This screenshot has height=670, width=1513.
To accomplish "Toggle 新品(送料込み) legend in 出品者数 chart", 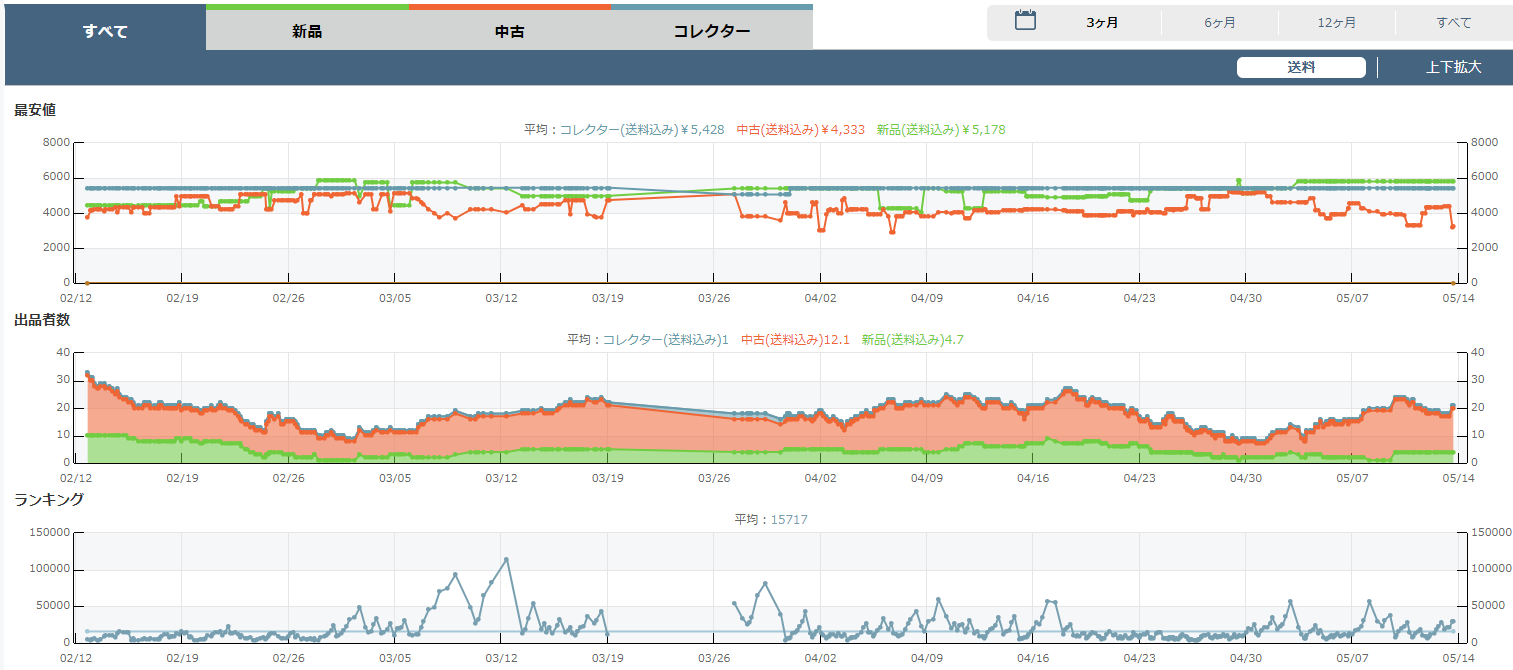I will tap(912, 340).
